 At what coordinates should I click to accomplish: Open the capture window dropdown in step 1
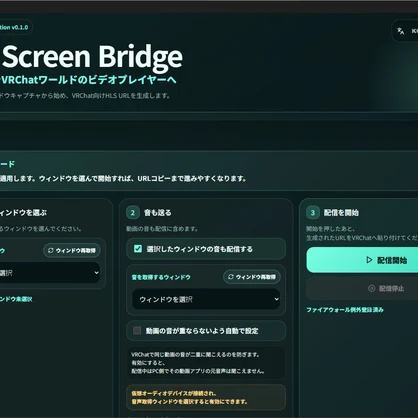tap(49, 273)
